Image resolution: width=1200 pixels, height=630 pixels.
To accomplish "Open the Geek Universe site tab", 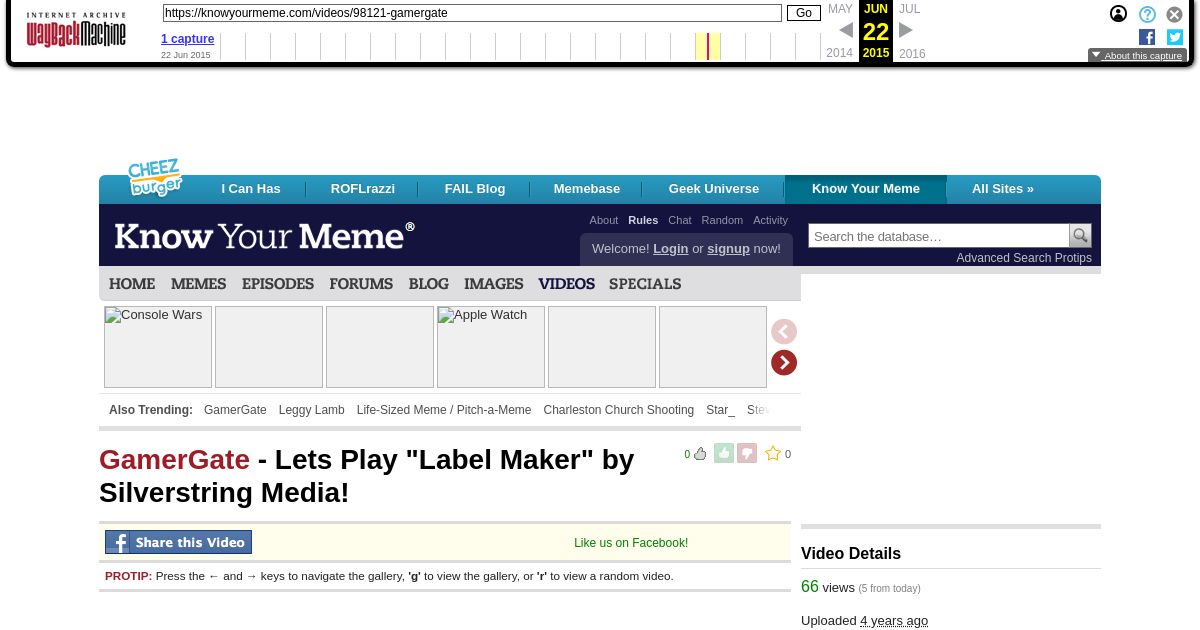I will 714,189.
